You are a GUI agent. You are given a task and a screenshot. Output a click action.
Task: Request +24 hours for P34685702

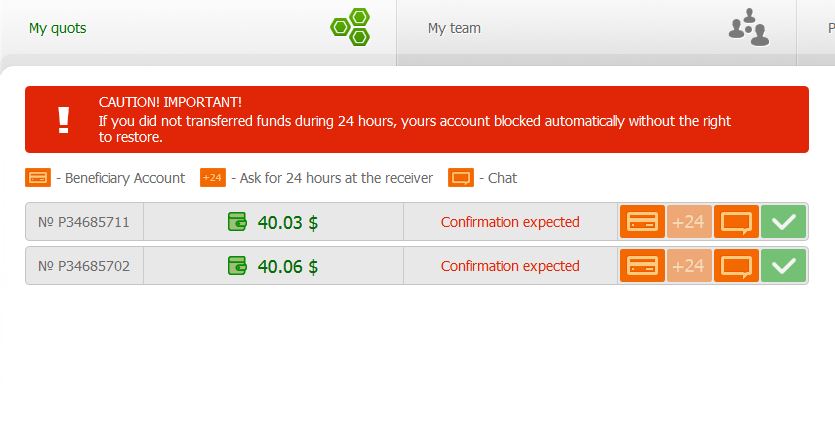point(689,265)
